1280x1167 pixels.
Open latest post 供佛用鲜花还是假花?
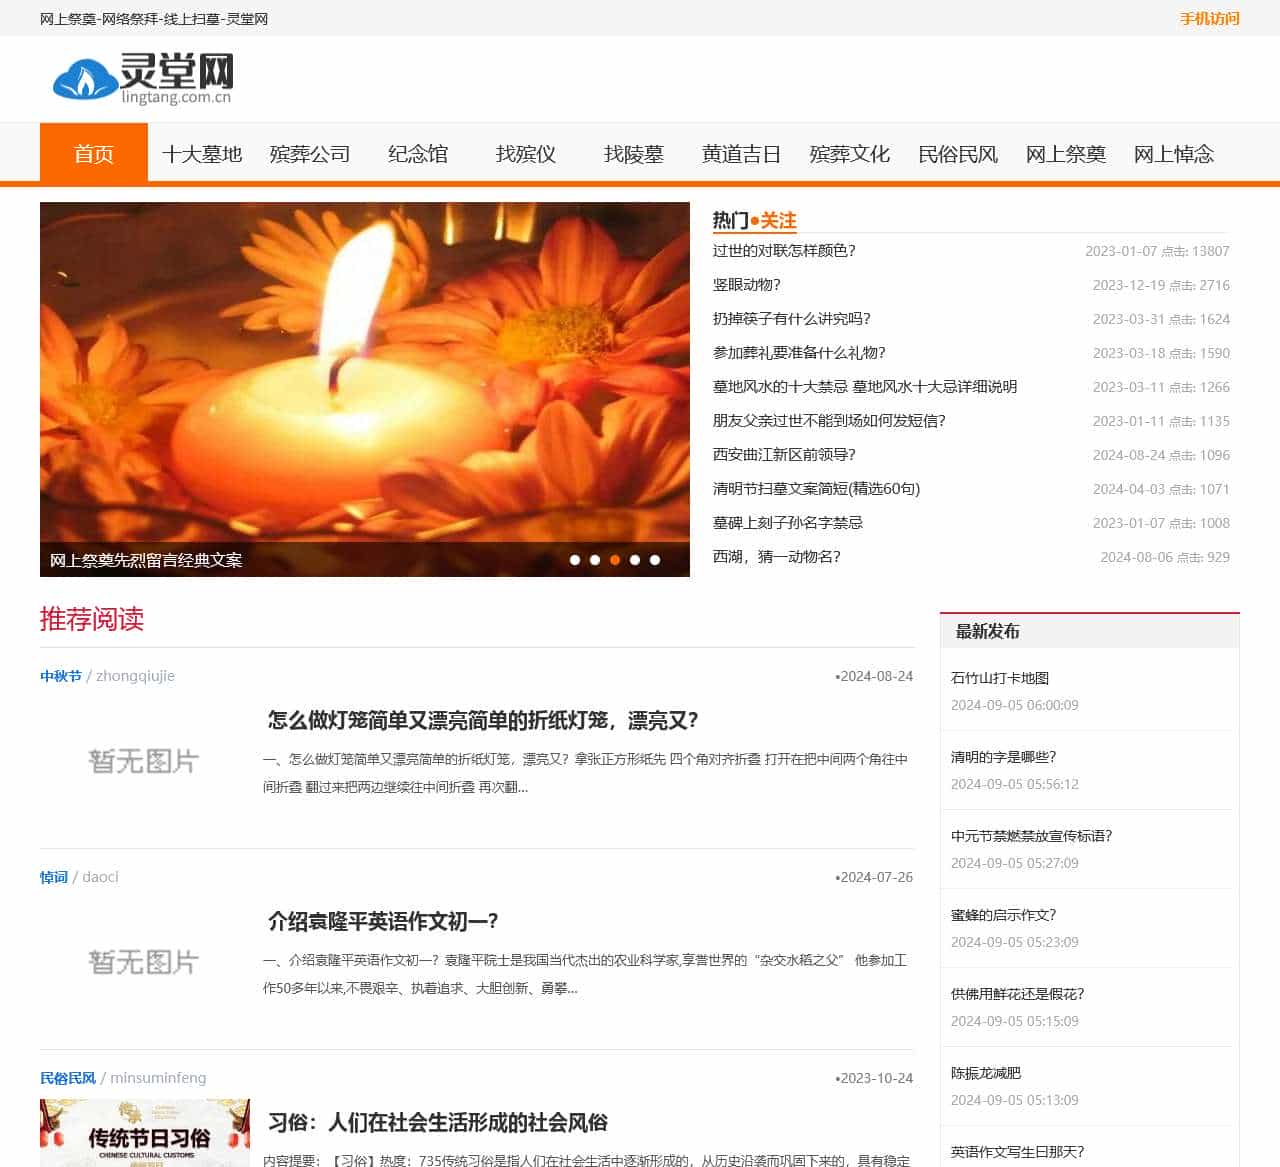1017,994
